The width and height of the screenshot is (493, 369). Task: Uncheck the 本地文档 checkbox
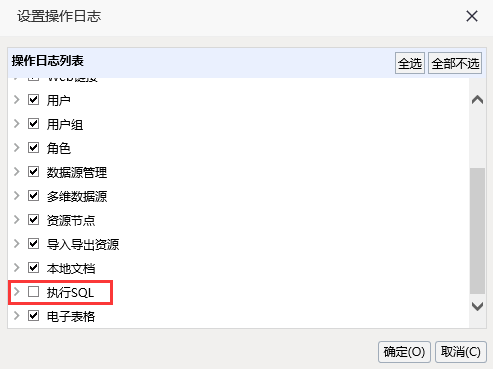click(x=33, y=268)
